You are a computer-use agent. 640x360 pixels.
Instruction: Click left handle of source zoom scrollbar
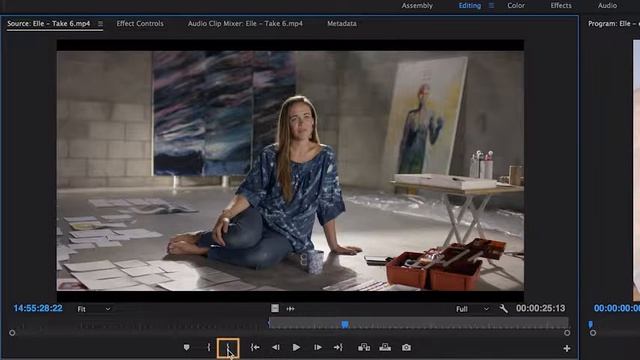[12, 333]
